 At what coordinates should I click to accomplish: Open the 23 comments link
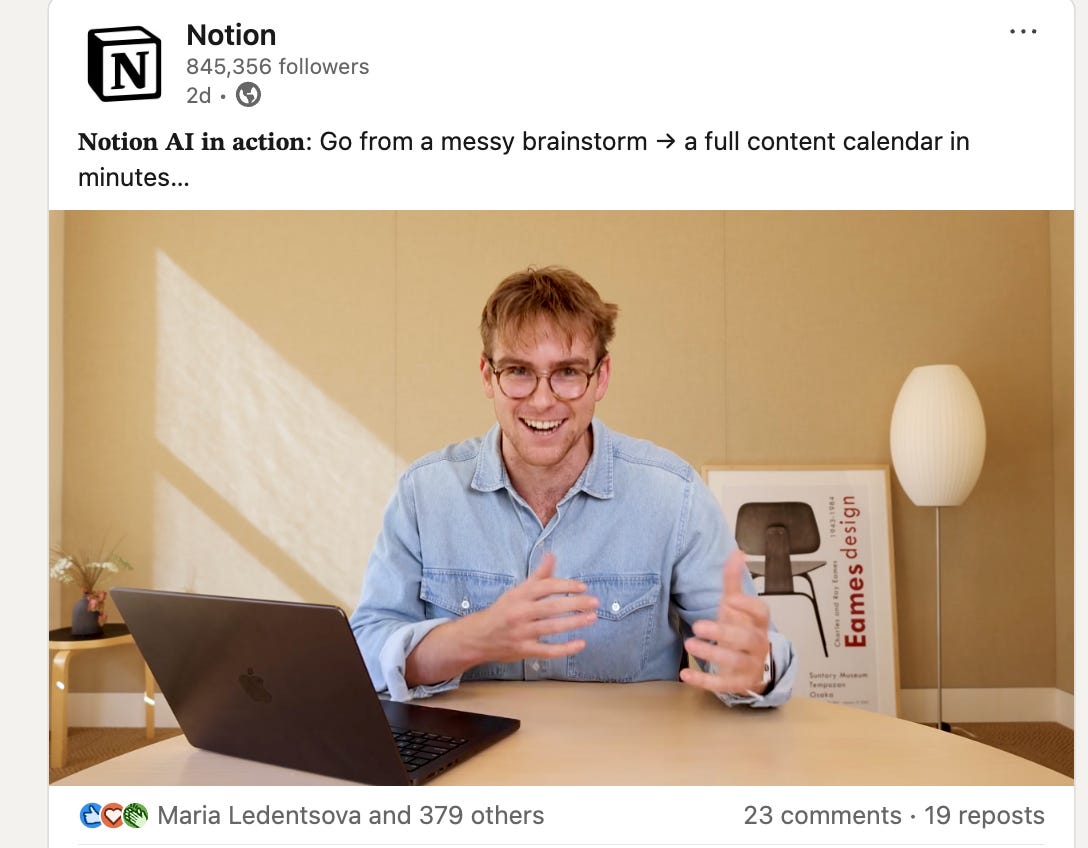pyautogui.click(x=822, y=815)
